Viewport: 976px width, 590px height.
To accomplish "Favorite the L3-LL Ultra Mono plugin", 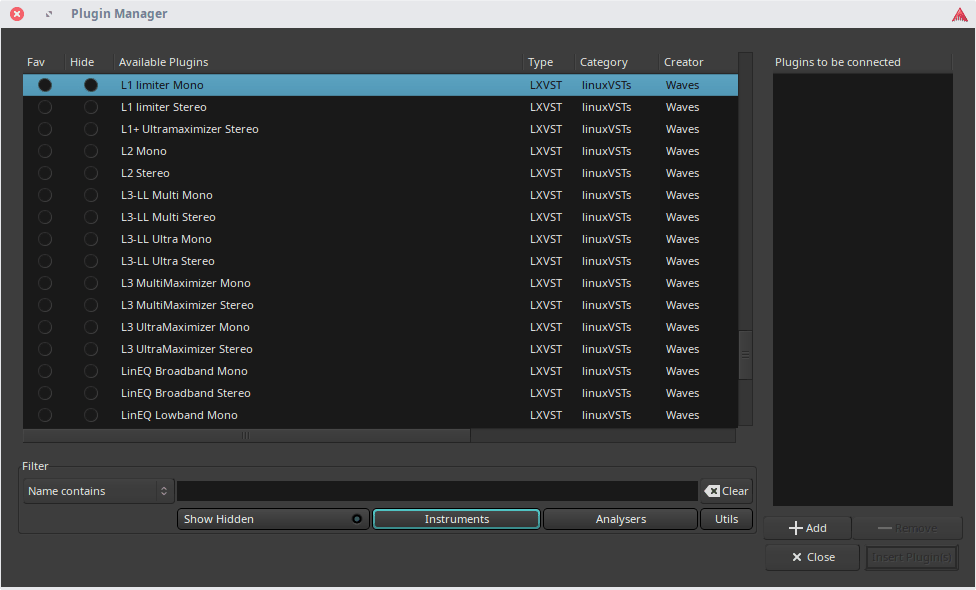I will pos(45,239).
